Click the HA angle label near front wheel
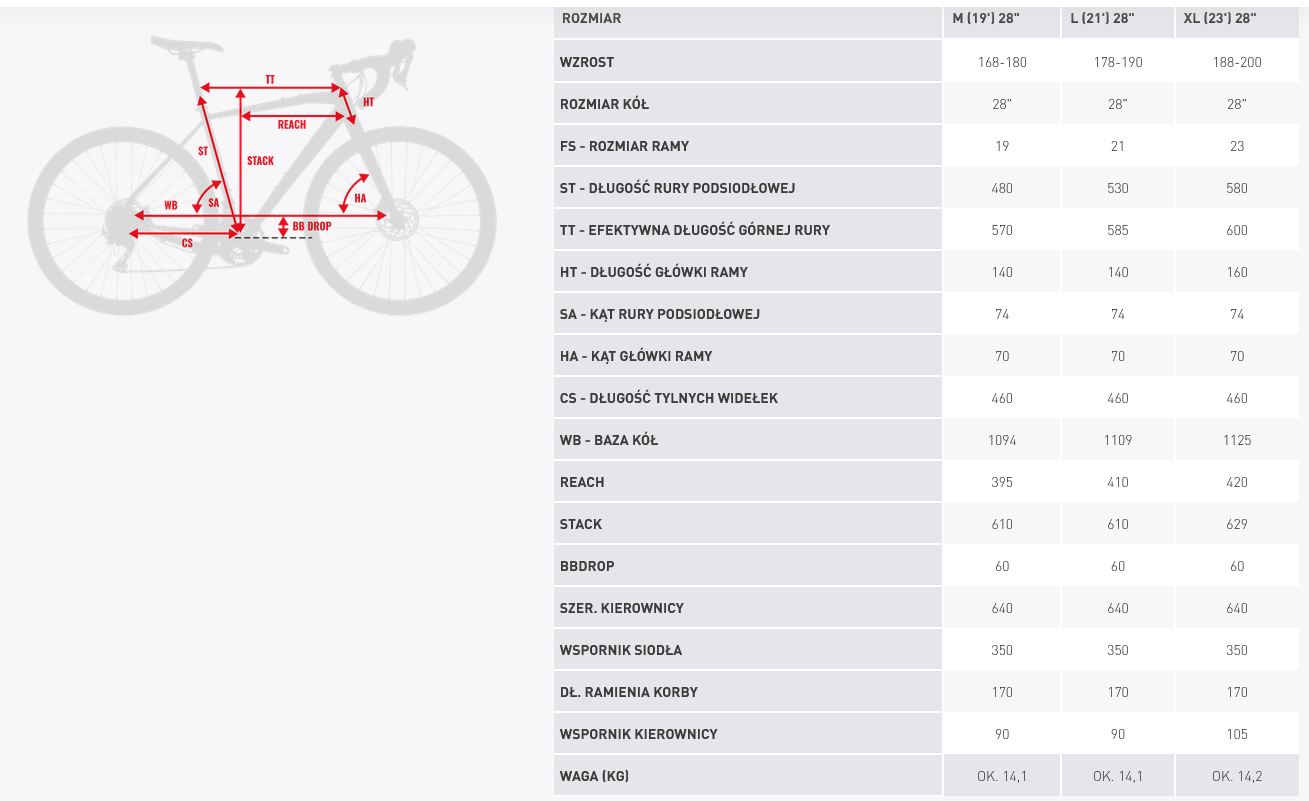This screenshot has width=1309, height=801. 360,198
